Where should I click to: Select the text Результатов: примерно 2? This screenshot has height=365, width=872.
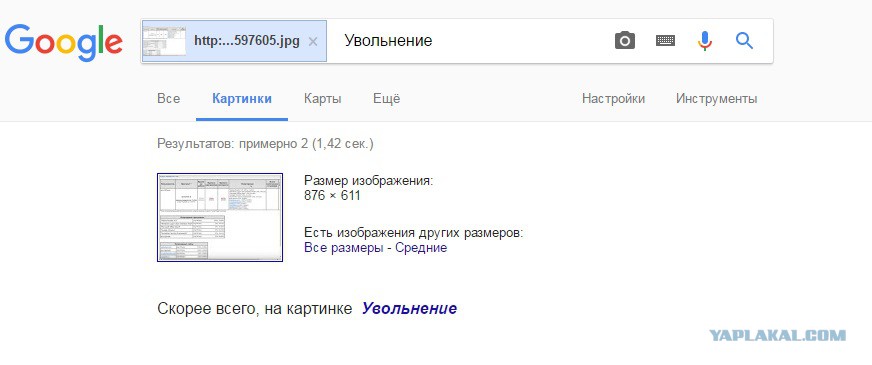click(232, 144)
